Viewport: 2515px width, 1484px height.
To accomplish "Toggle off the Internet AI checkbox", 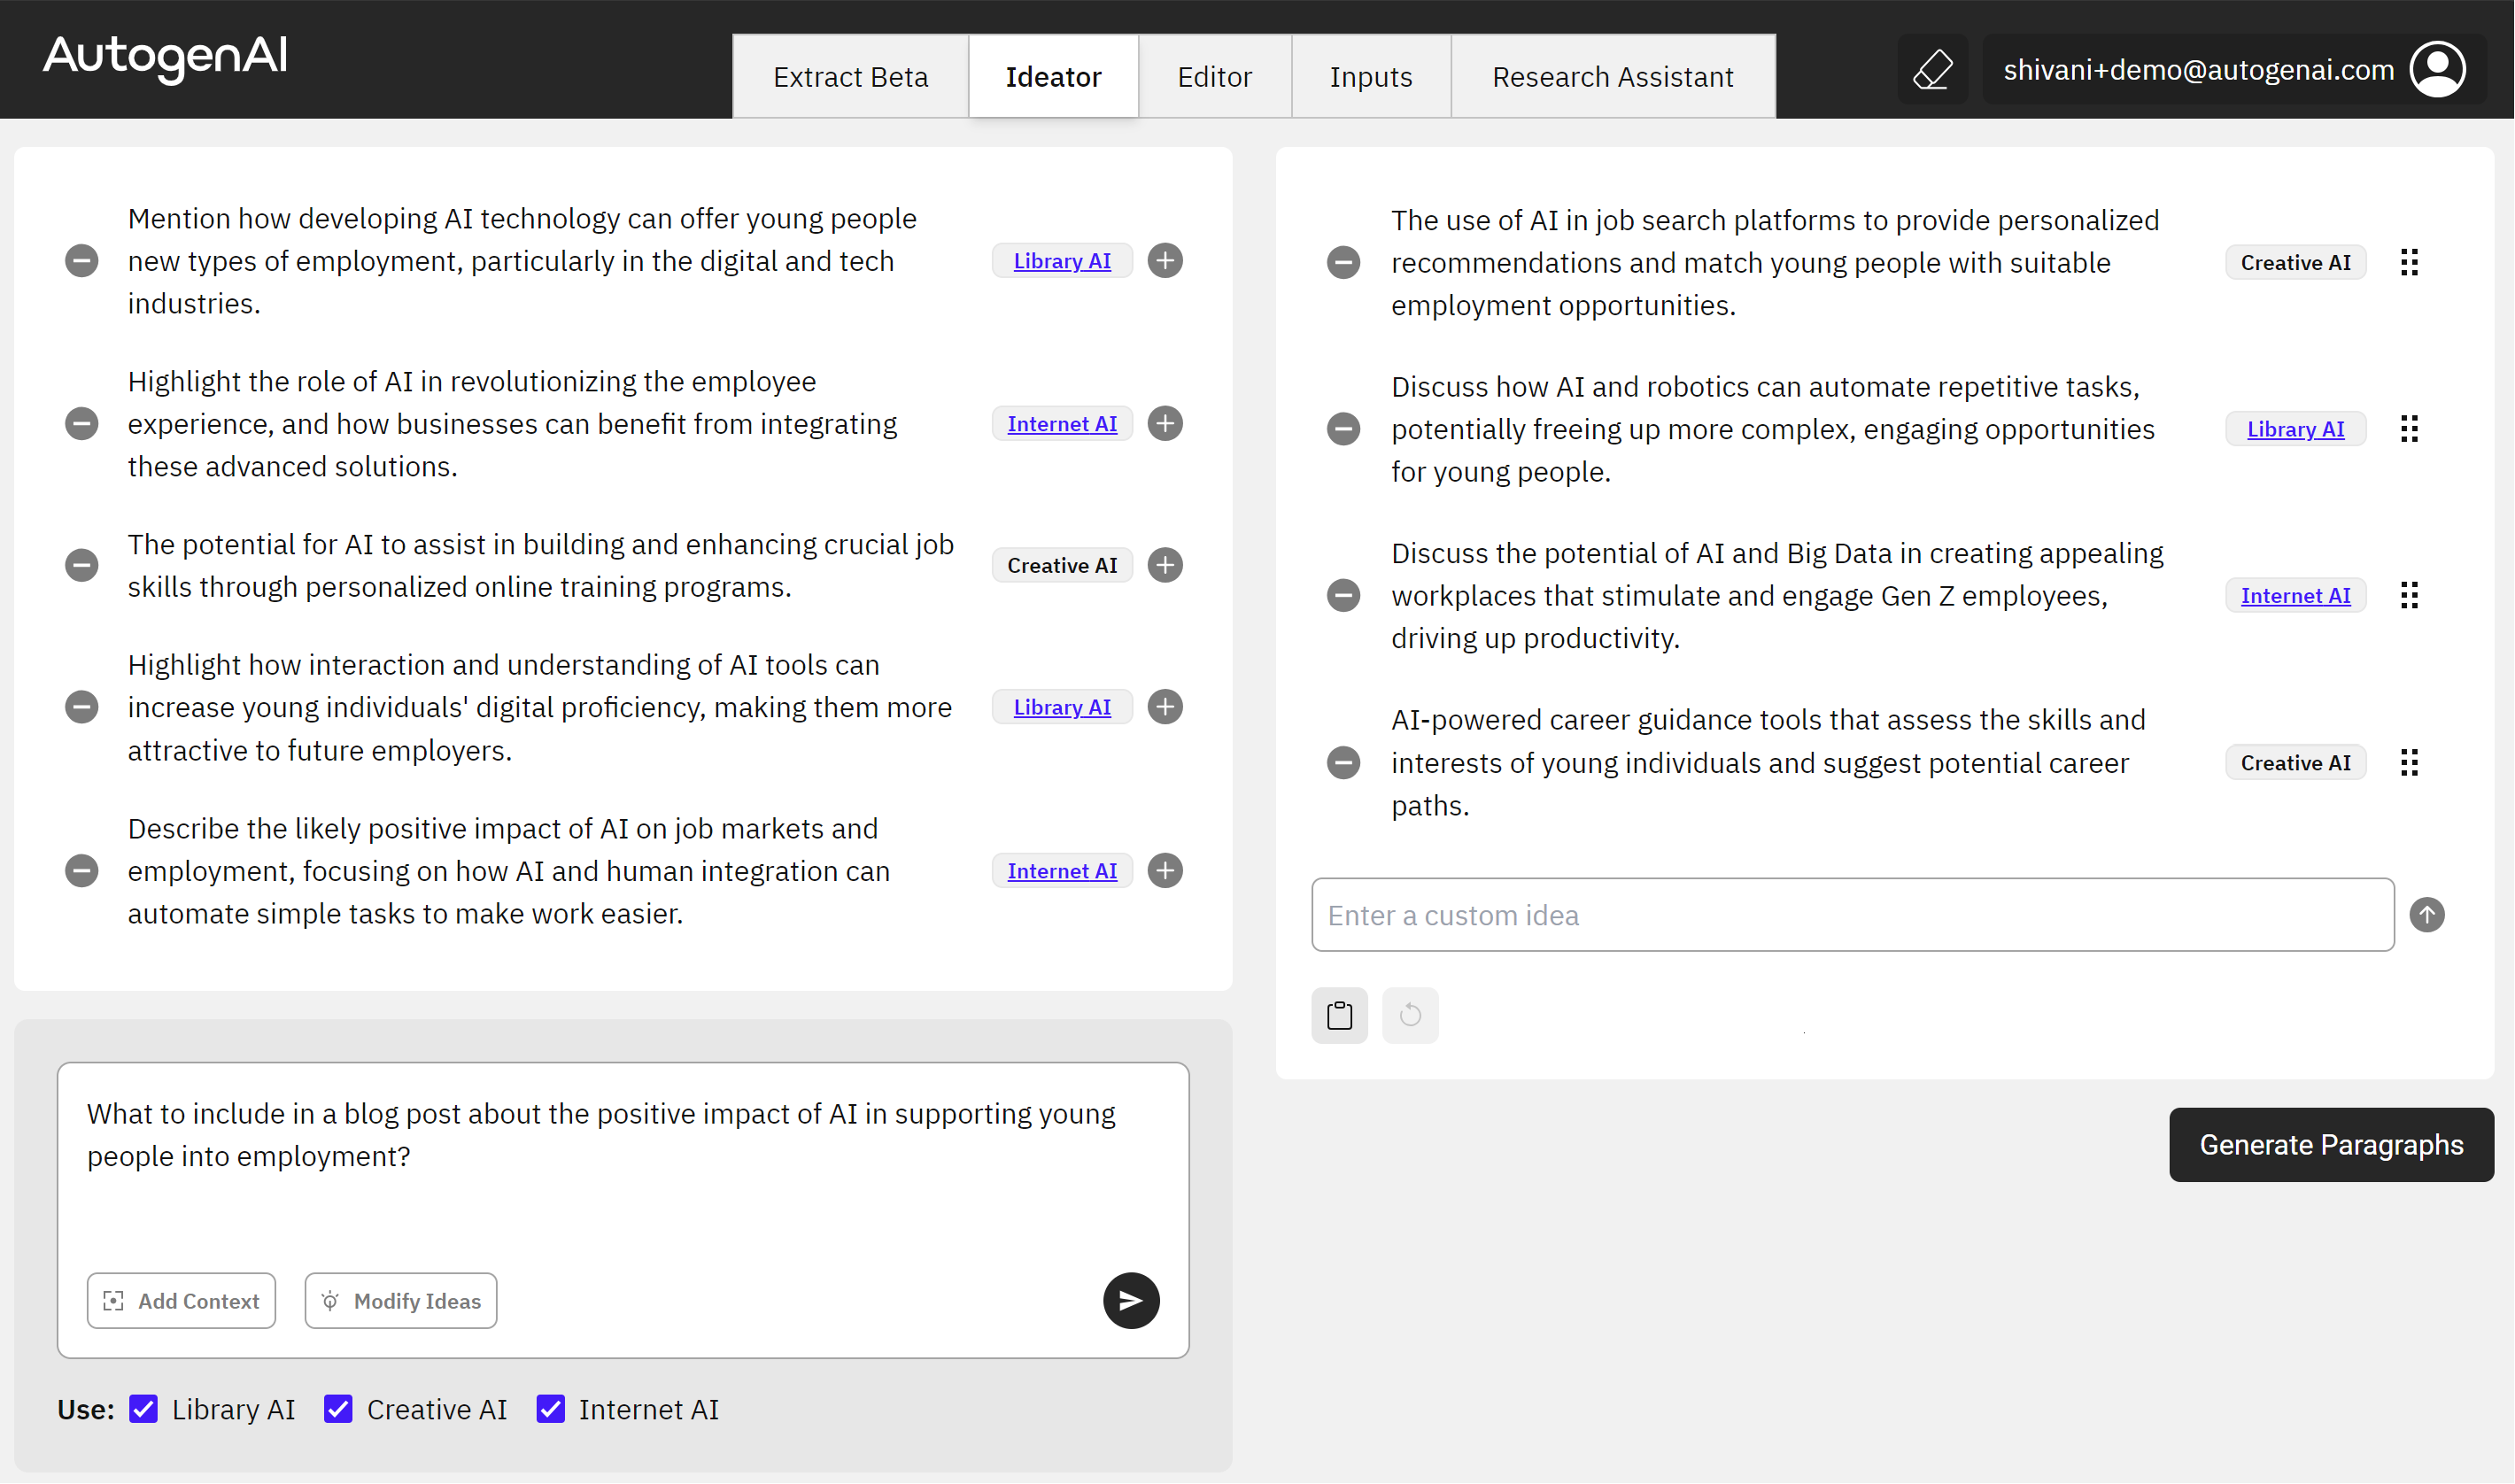I will tap(551, 1409).
